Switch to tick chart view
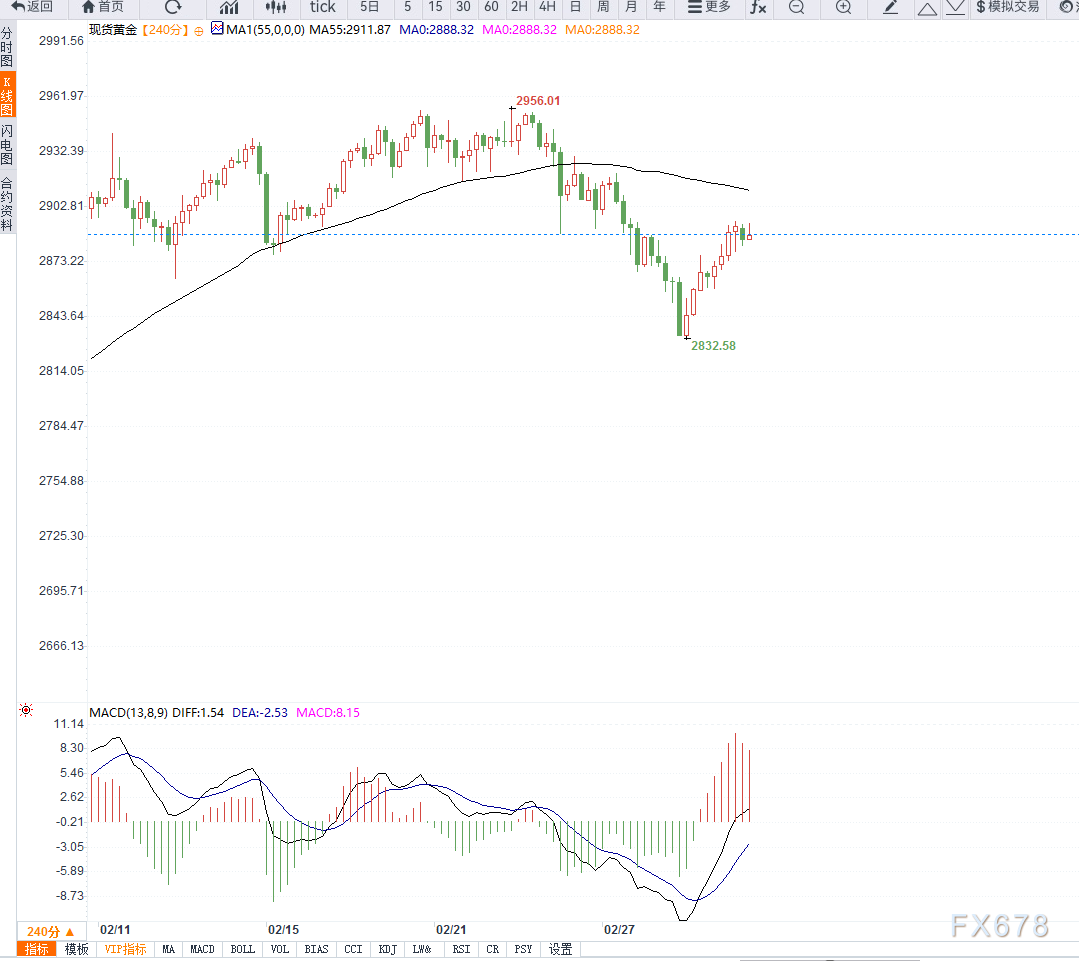1079x961 pixels. 323,7
